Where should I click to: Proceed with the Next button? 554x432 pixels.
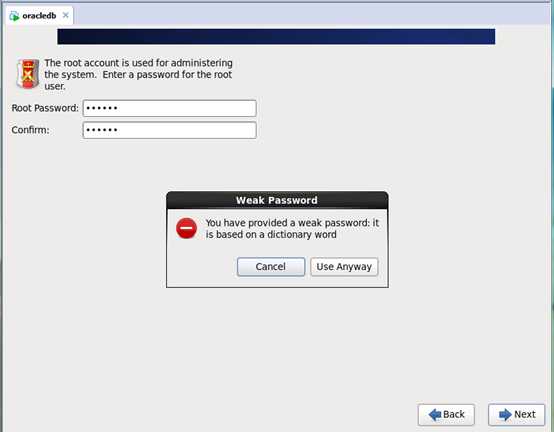[517, 414]
